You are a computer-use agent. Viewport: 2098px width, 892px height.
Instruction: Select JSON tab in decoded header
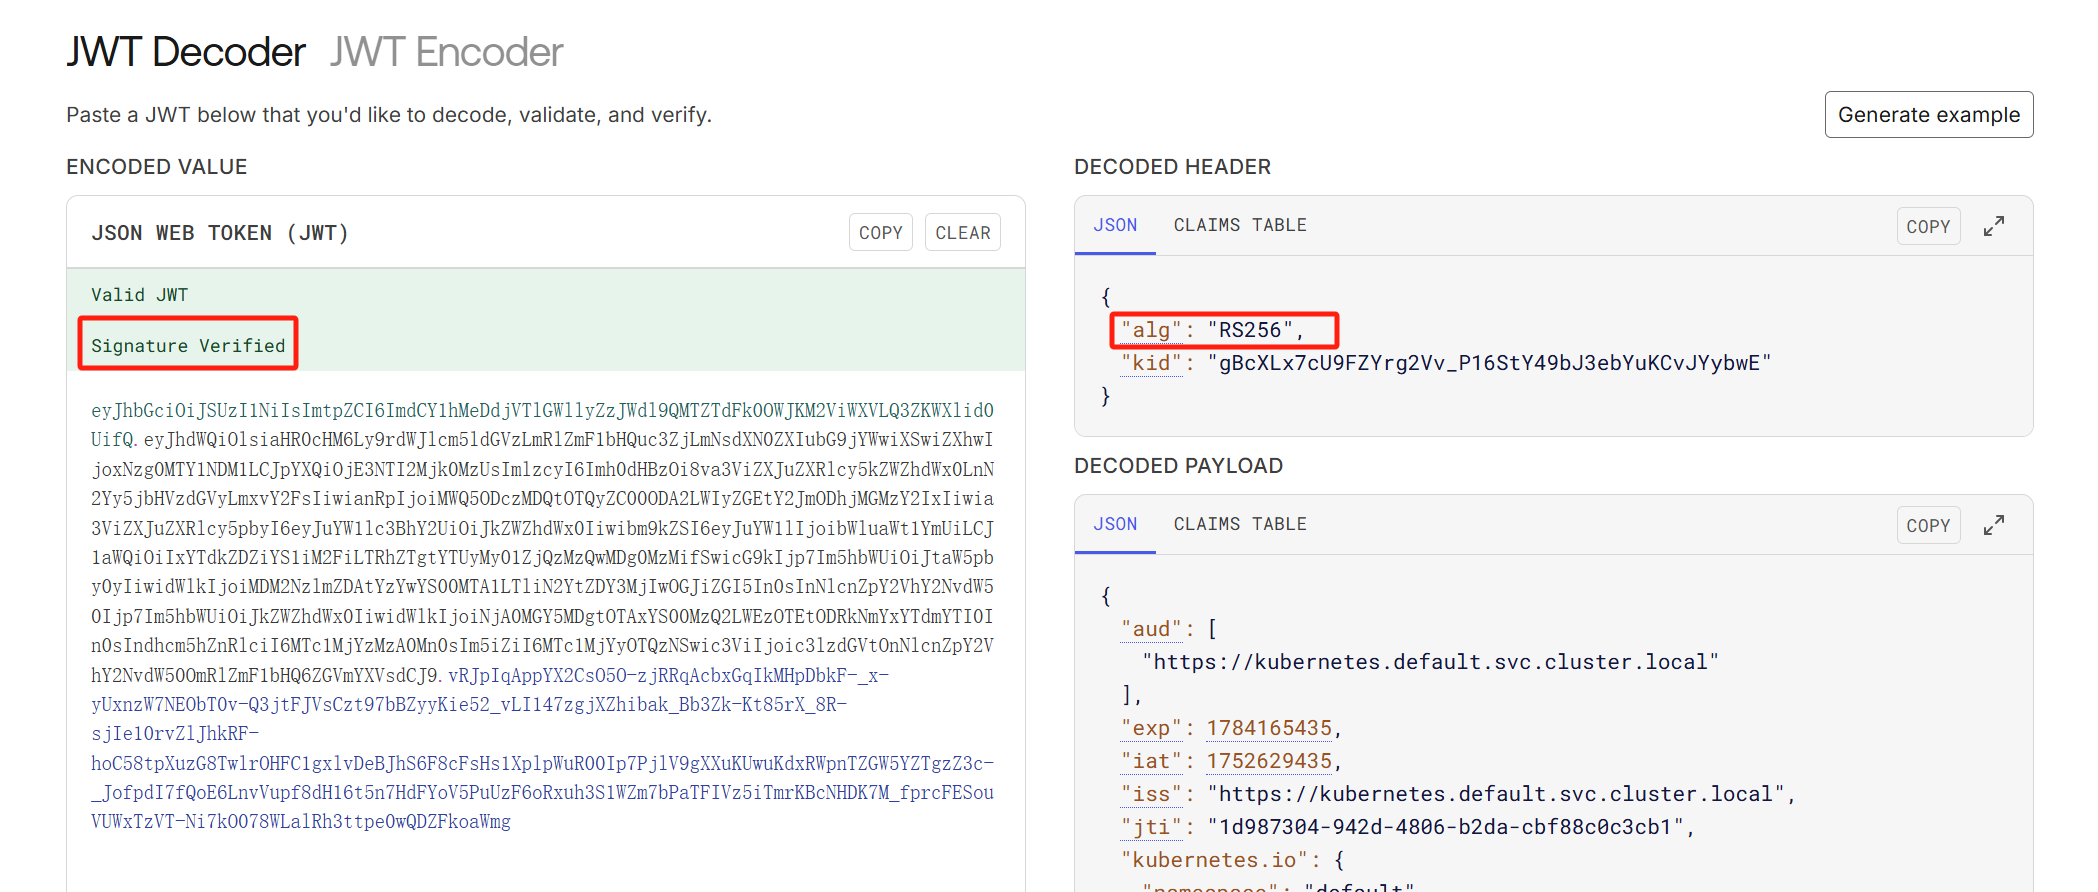pyautogui.click(x=1115, y=226)
